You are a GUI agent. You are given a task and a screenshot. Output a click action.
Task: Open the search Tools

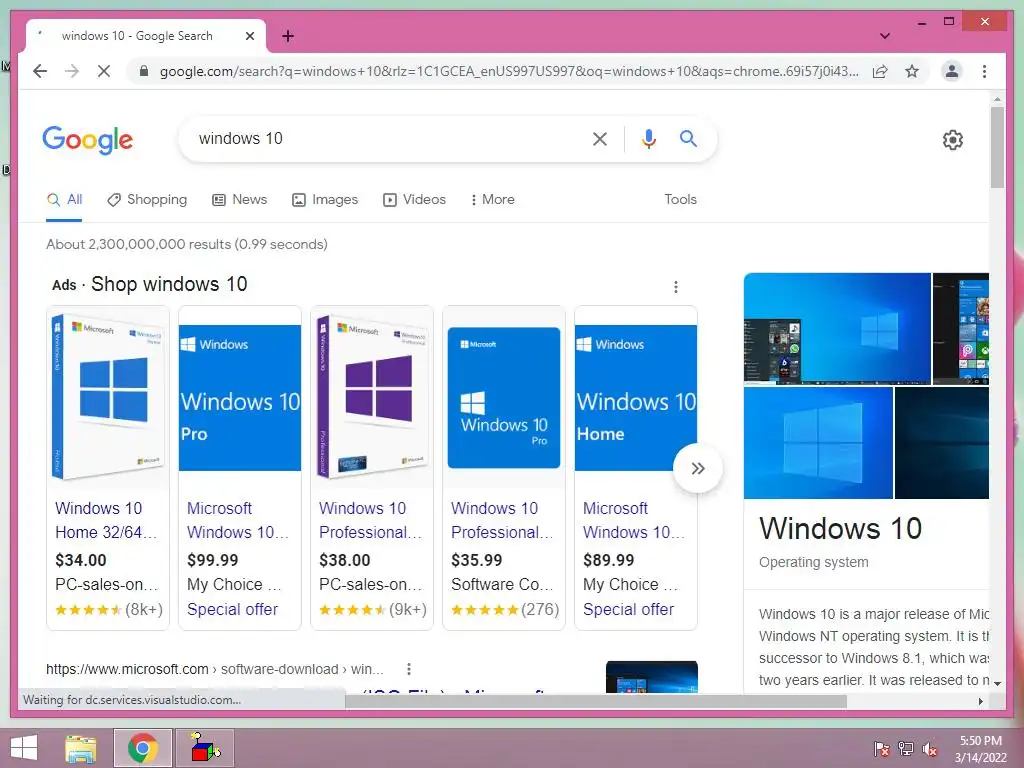click(x=680, y=200)
